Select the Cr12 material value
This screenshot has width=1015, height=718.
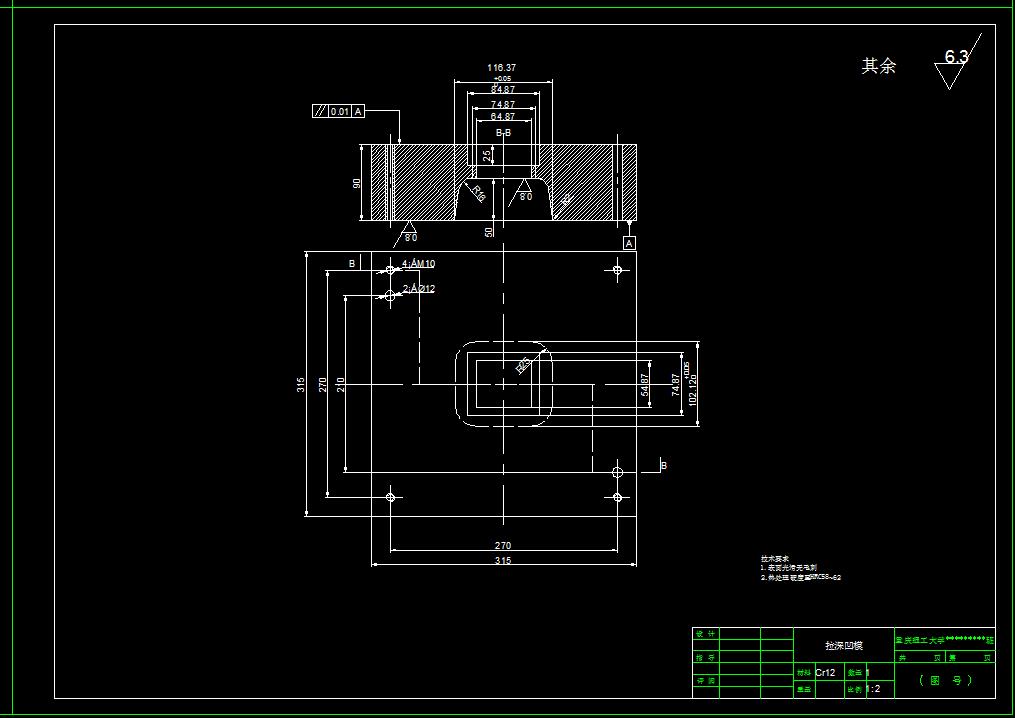point(825,673)
